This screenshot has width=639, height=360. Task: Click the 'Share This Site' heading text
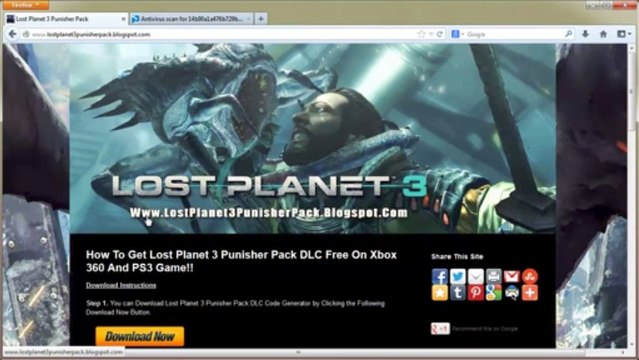[x=457, y=256]
